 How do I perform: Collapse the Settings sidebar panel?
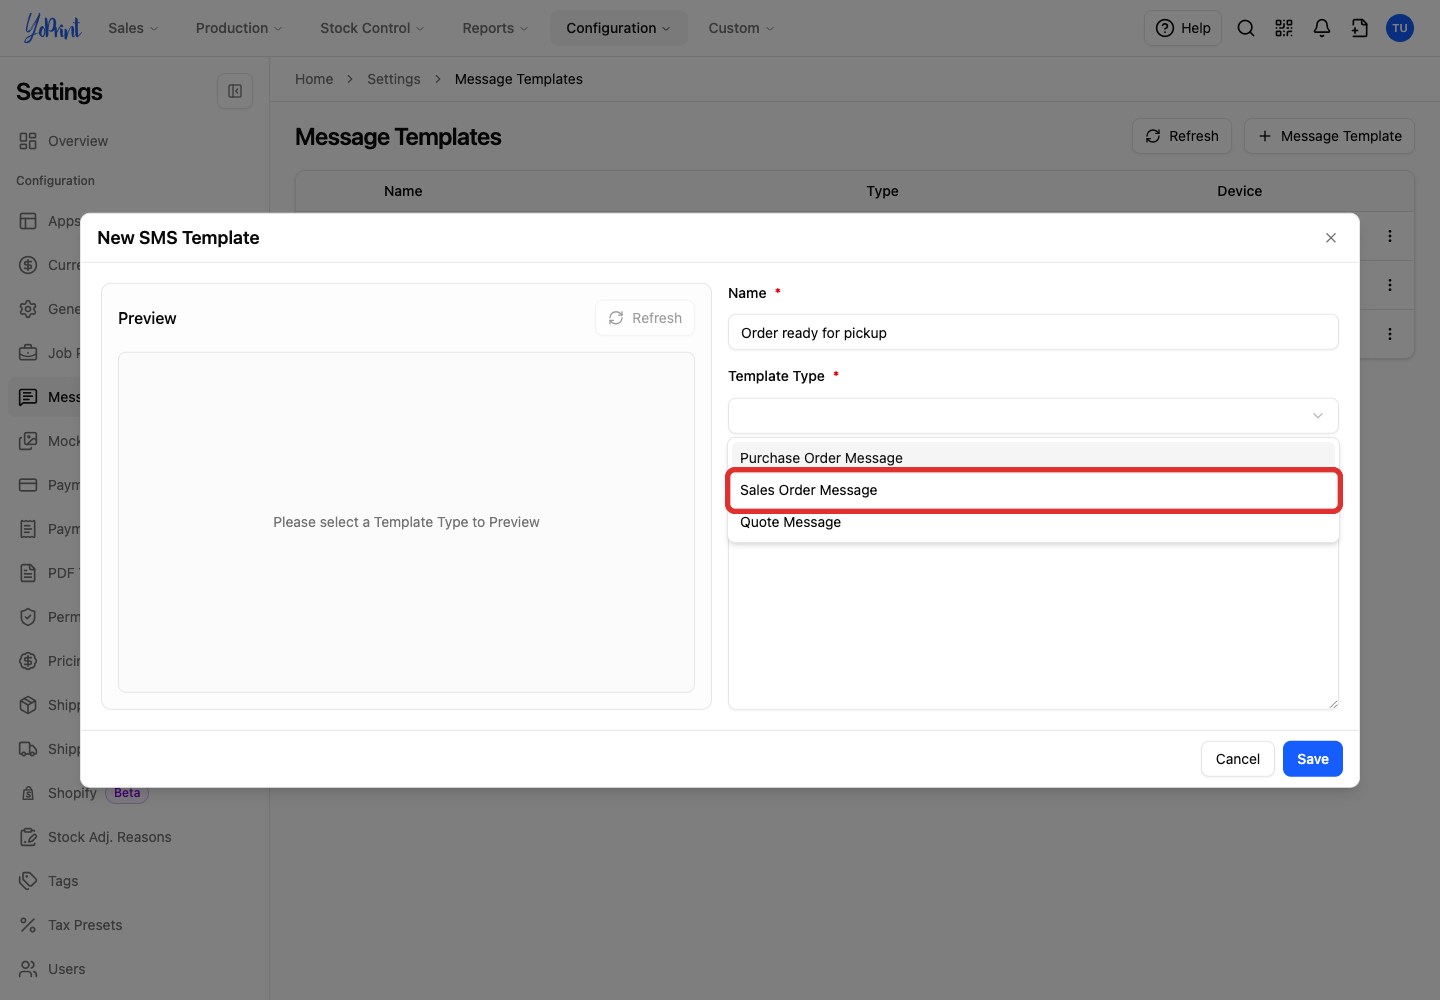(235, 91)
